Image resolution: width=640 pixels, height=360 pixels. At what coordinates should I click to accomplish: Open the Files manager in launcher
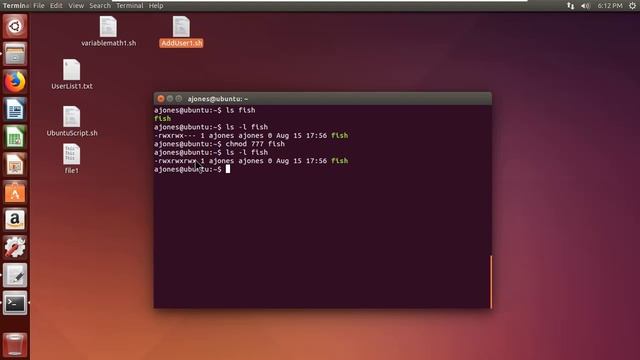(15, 54)
